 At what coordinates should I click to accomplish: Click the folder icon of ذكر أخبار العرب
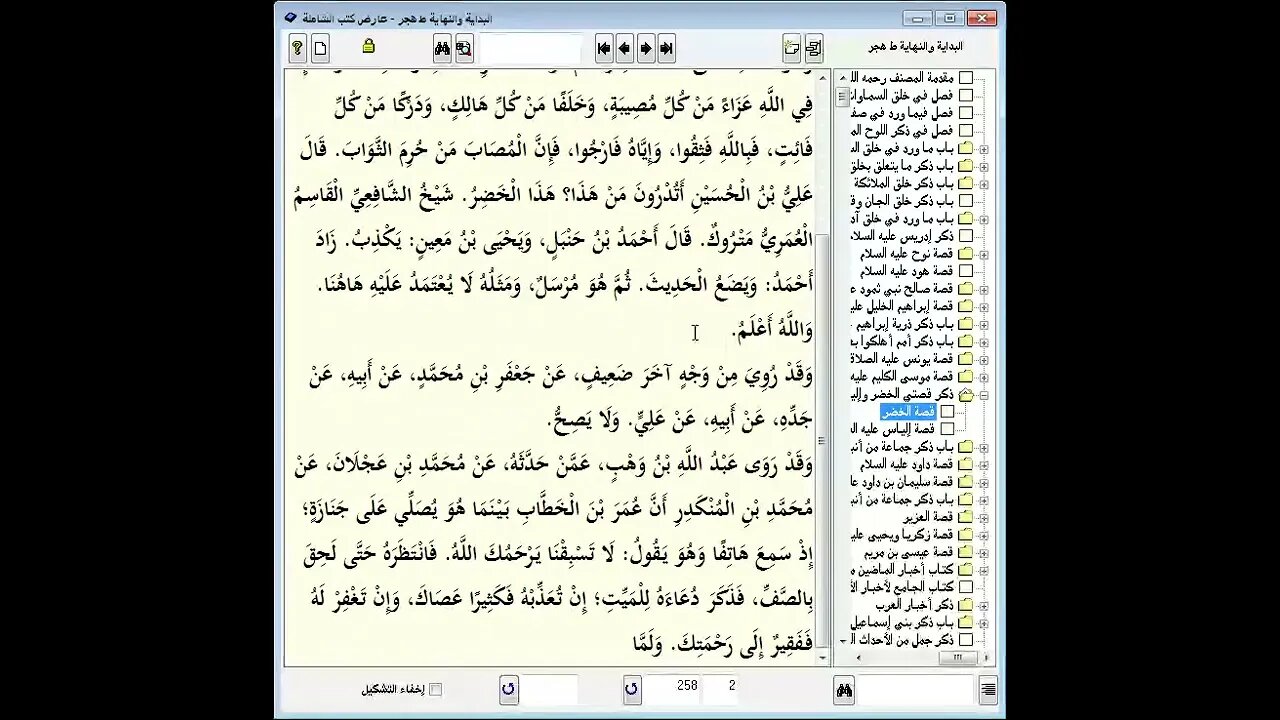[966, 605]
